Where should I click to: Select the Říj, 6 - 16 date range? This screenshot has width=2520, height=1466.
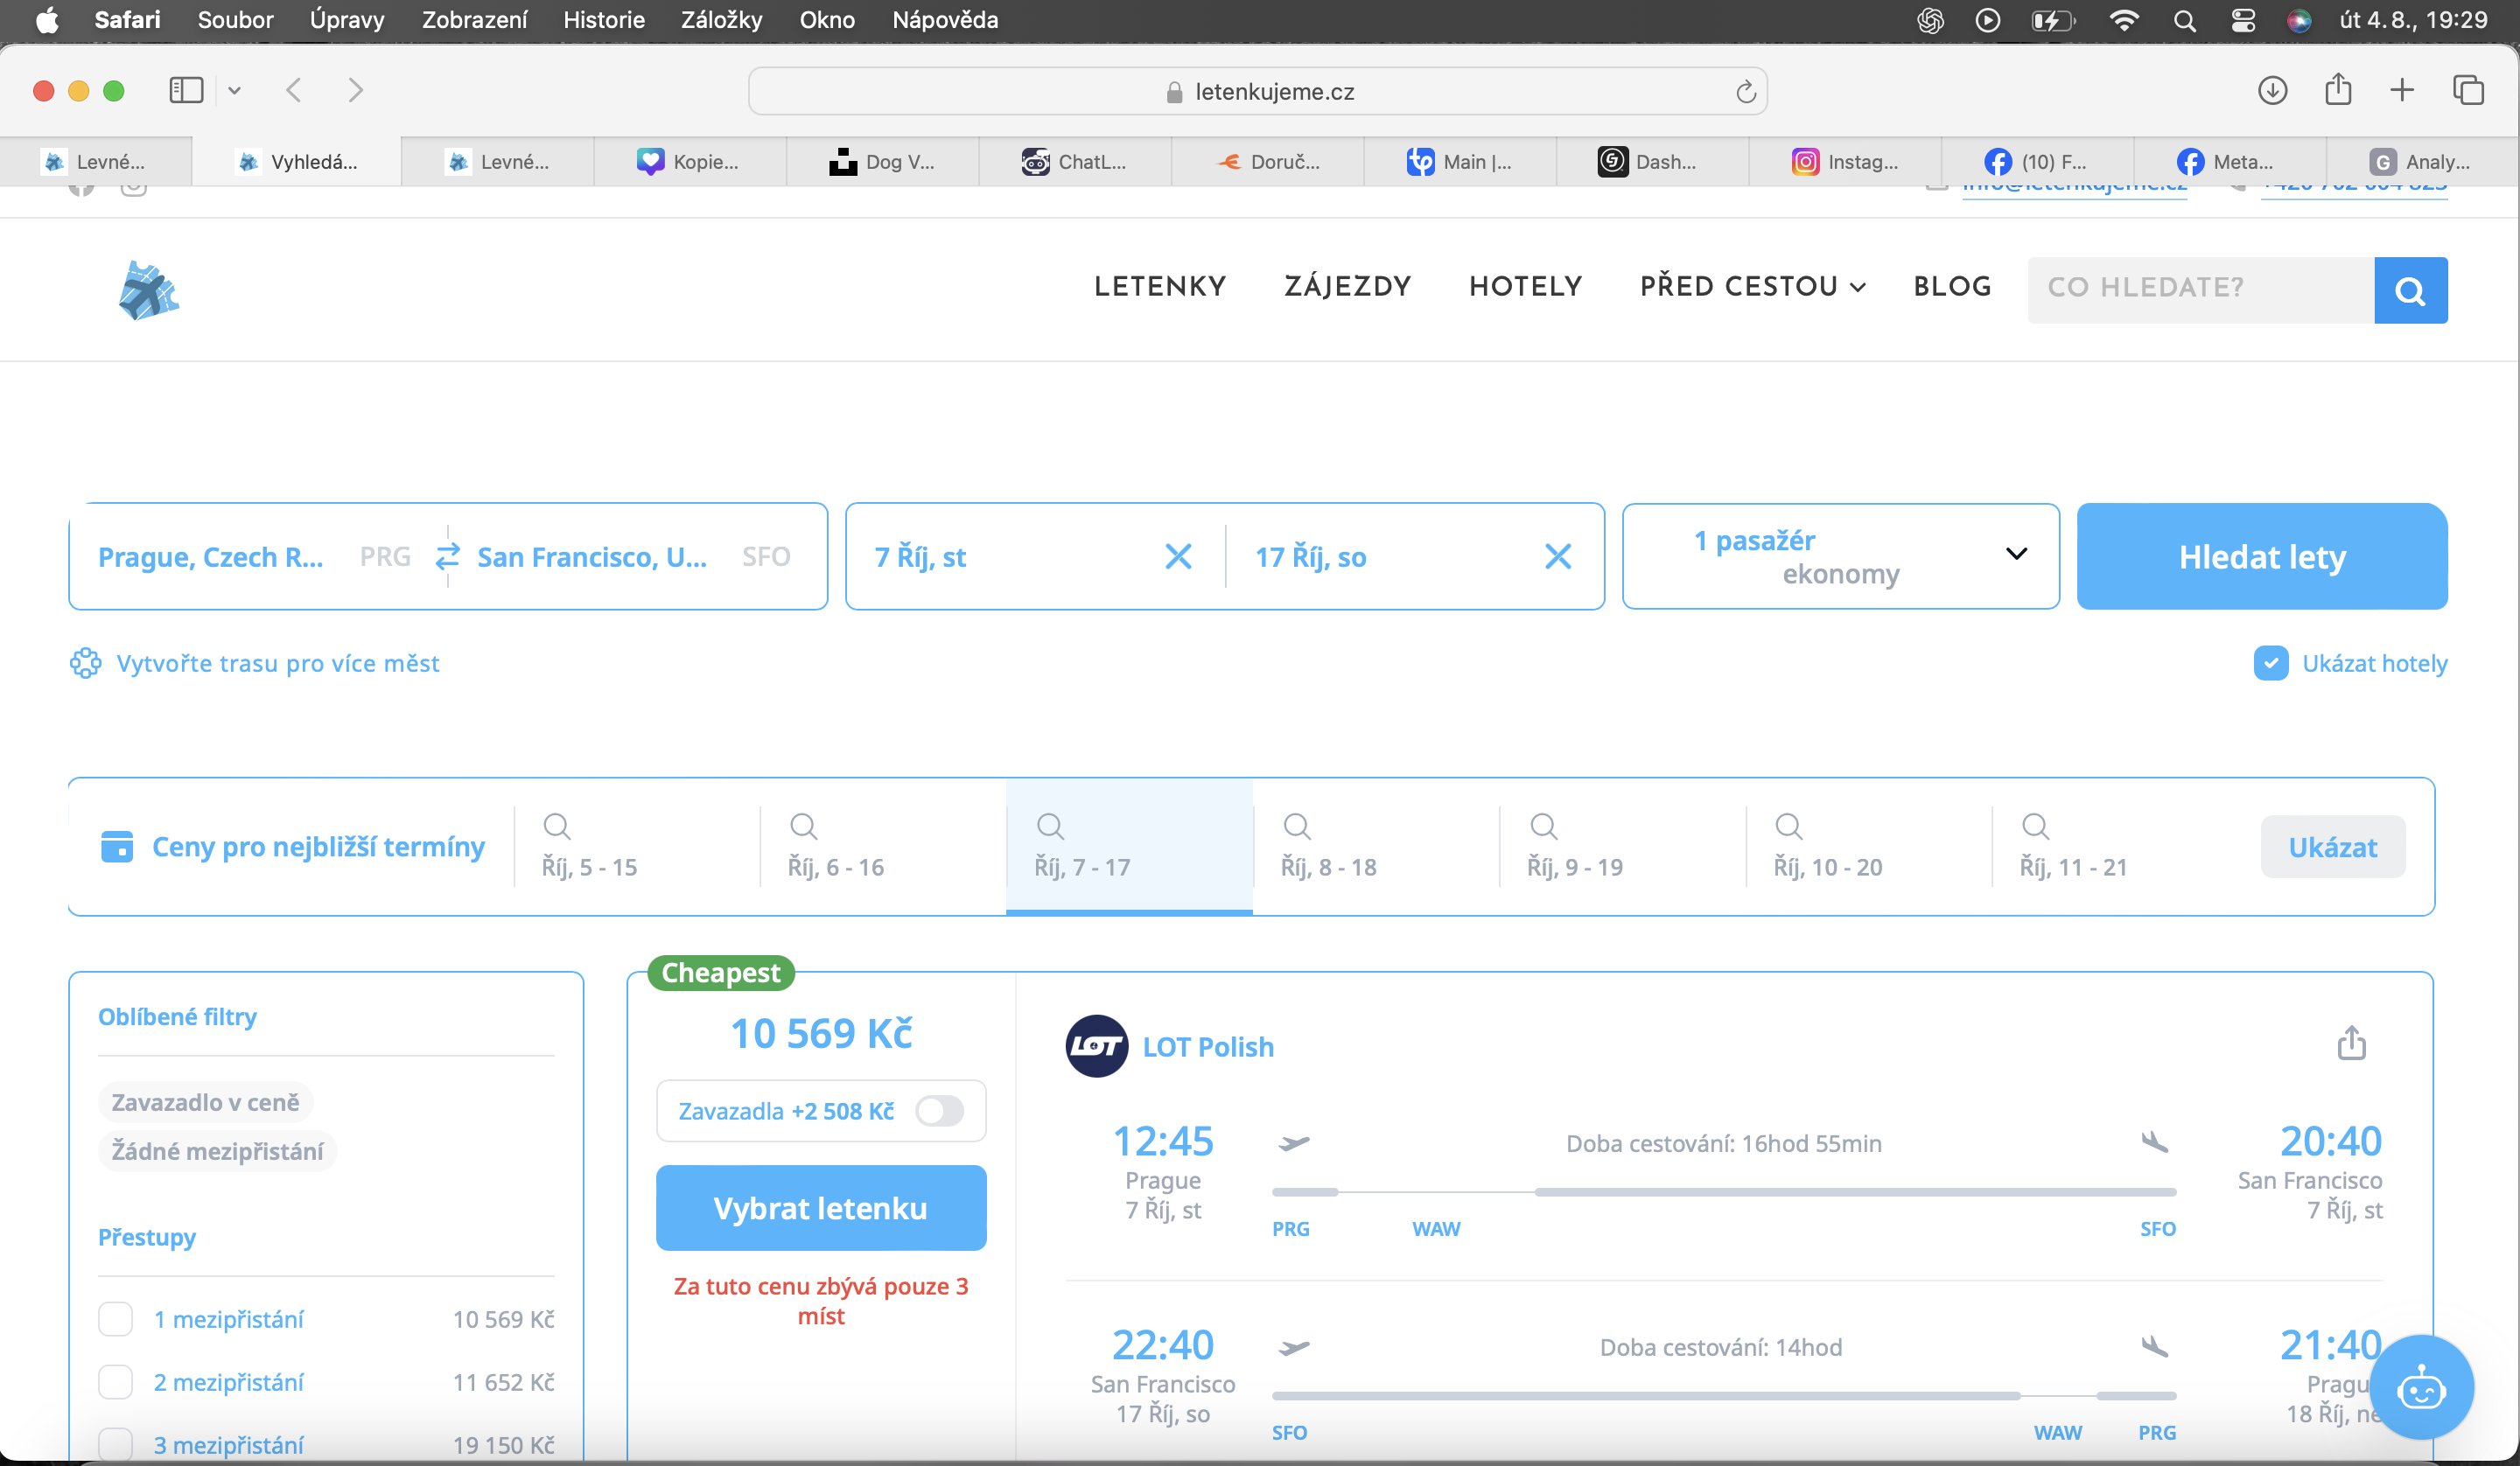[882, 846]
